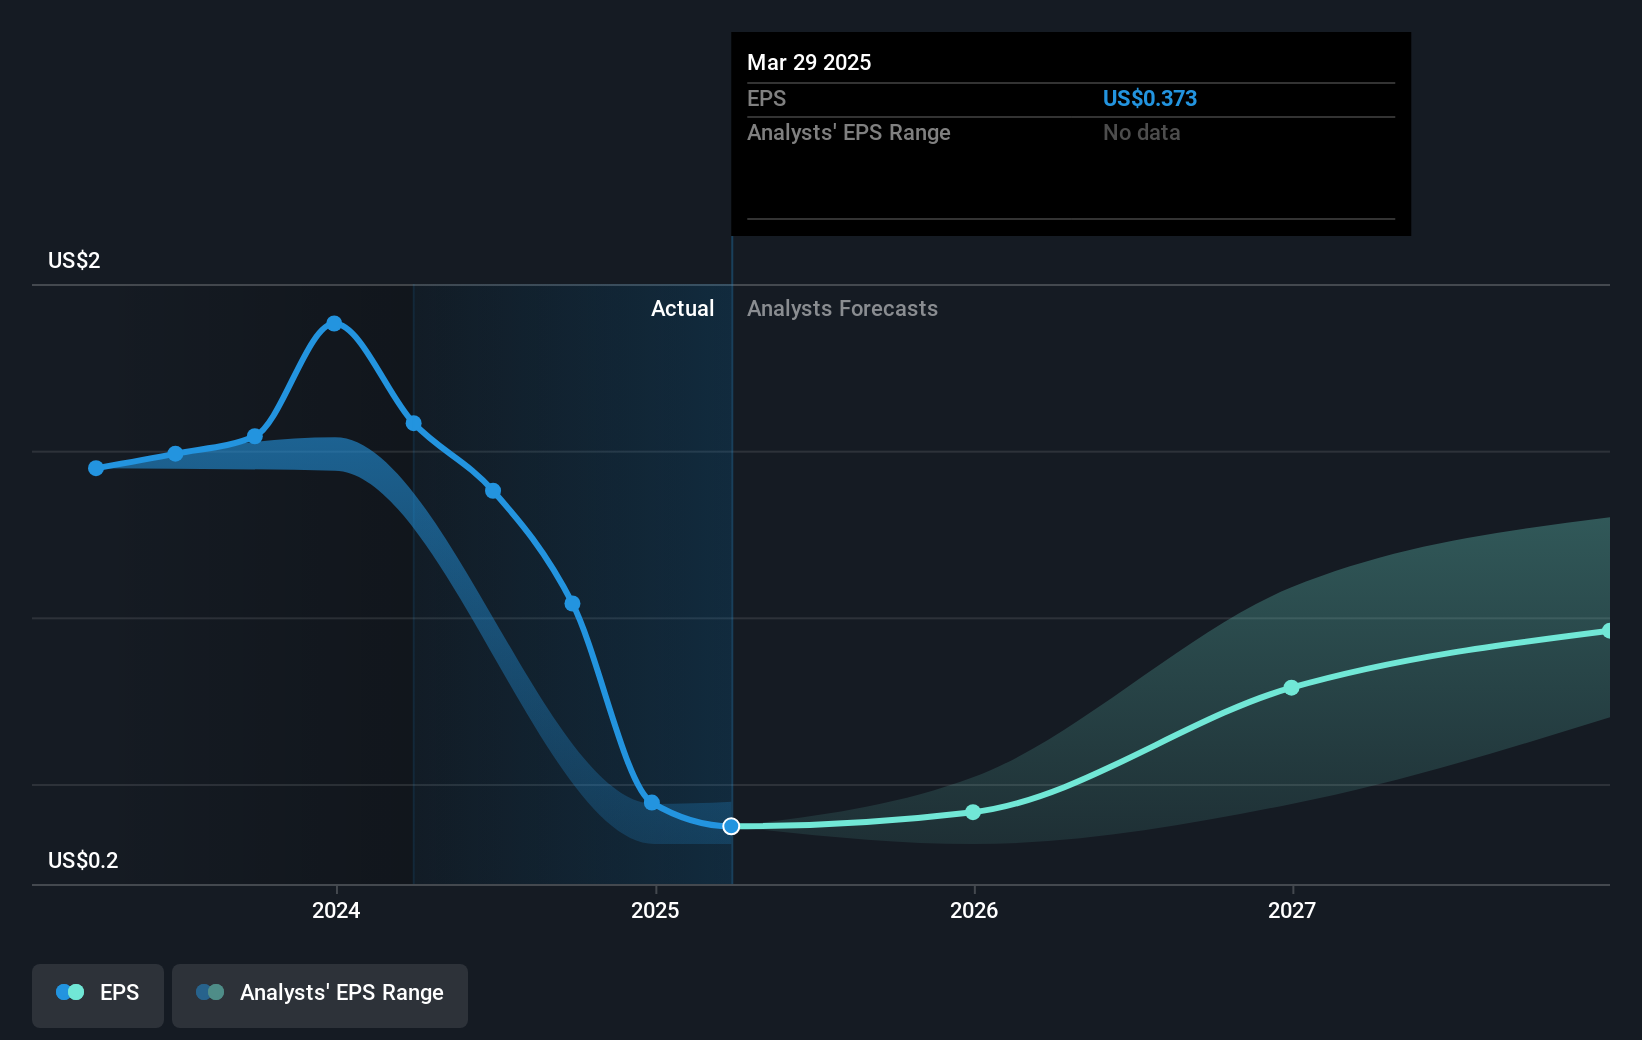Click the 2026 x-axis label
Screen dimensions: 1642x1040
974,910
